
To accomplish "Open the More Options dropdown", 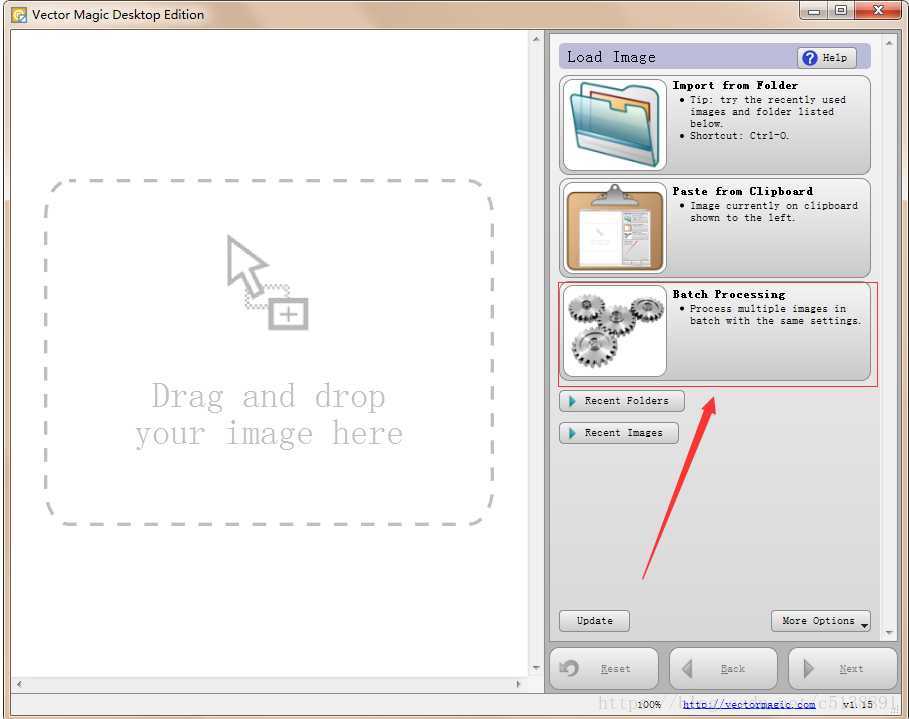I will tap(820, 620).
